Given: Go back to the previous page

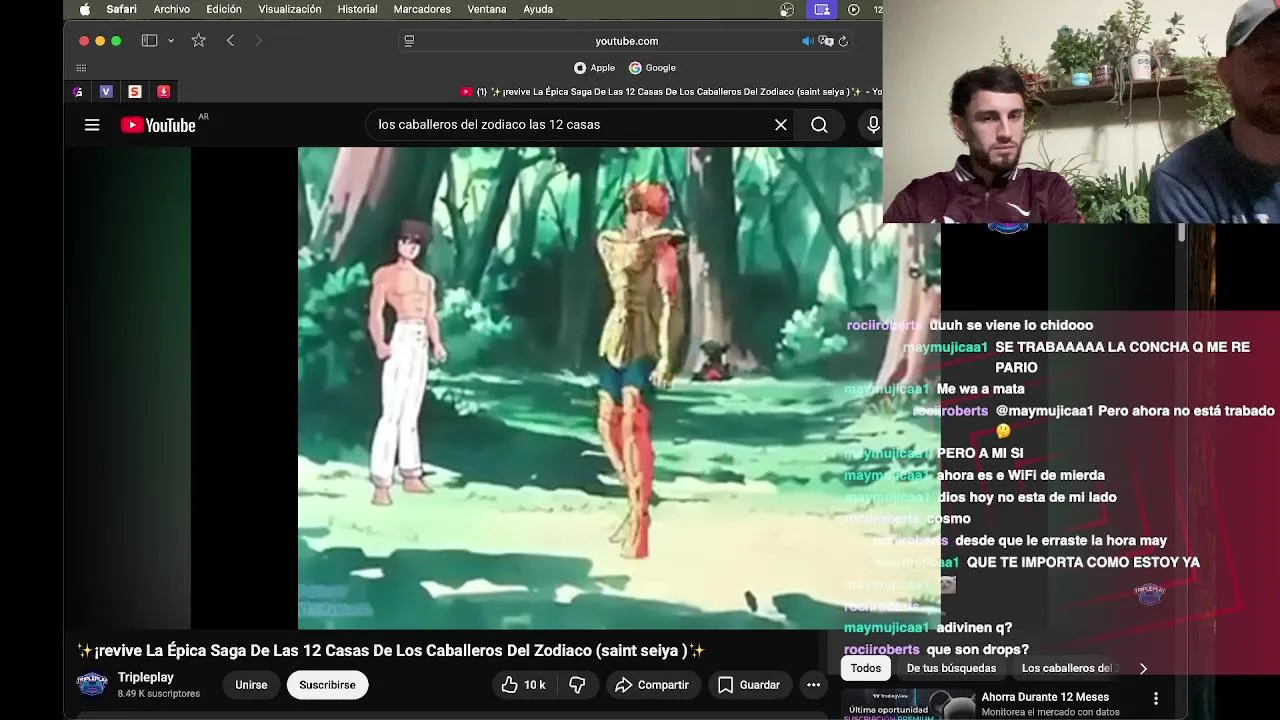Looking at the screenshot, I should (x=230, y=41).
